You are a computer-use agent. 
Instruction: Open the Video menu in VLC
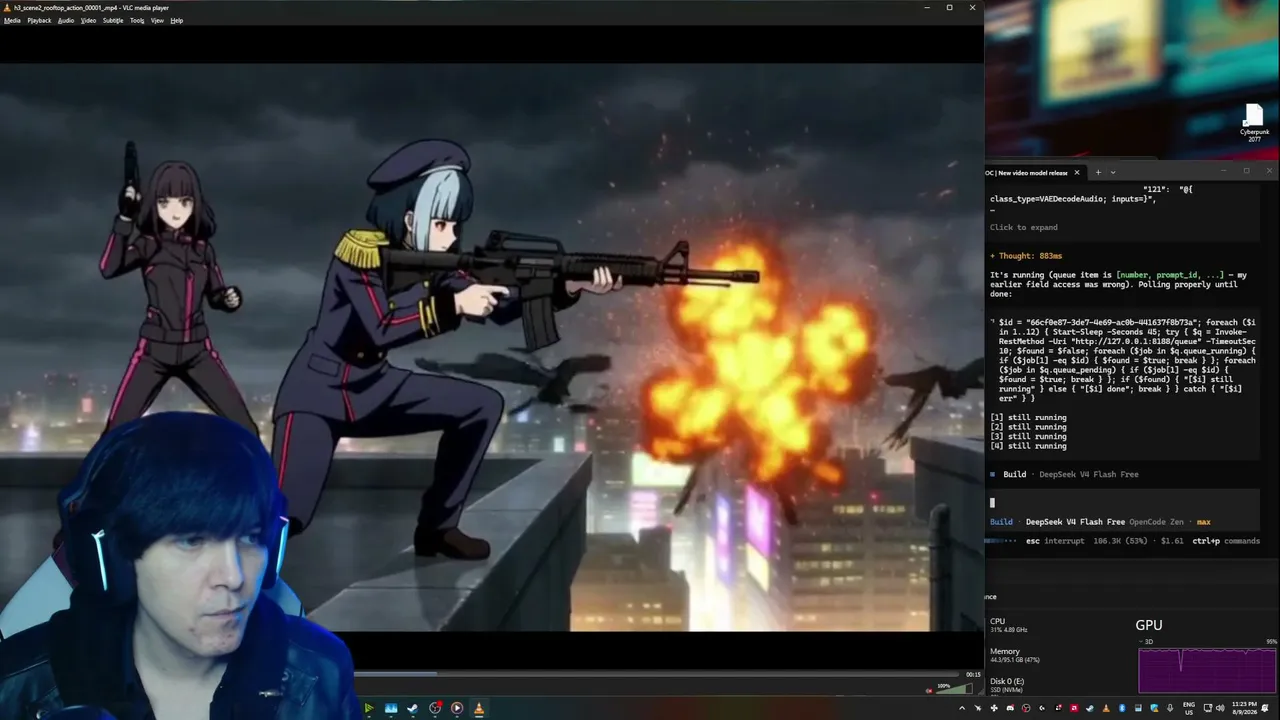[x=88, y=20]
